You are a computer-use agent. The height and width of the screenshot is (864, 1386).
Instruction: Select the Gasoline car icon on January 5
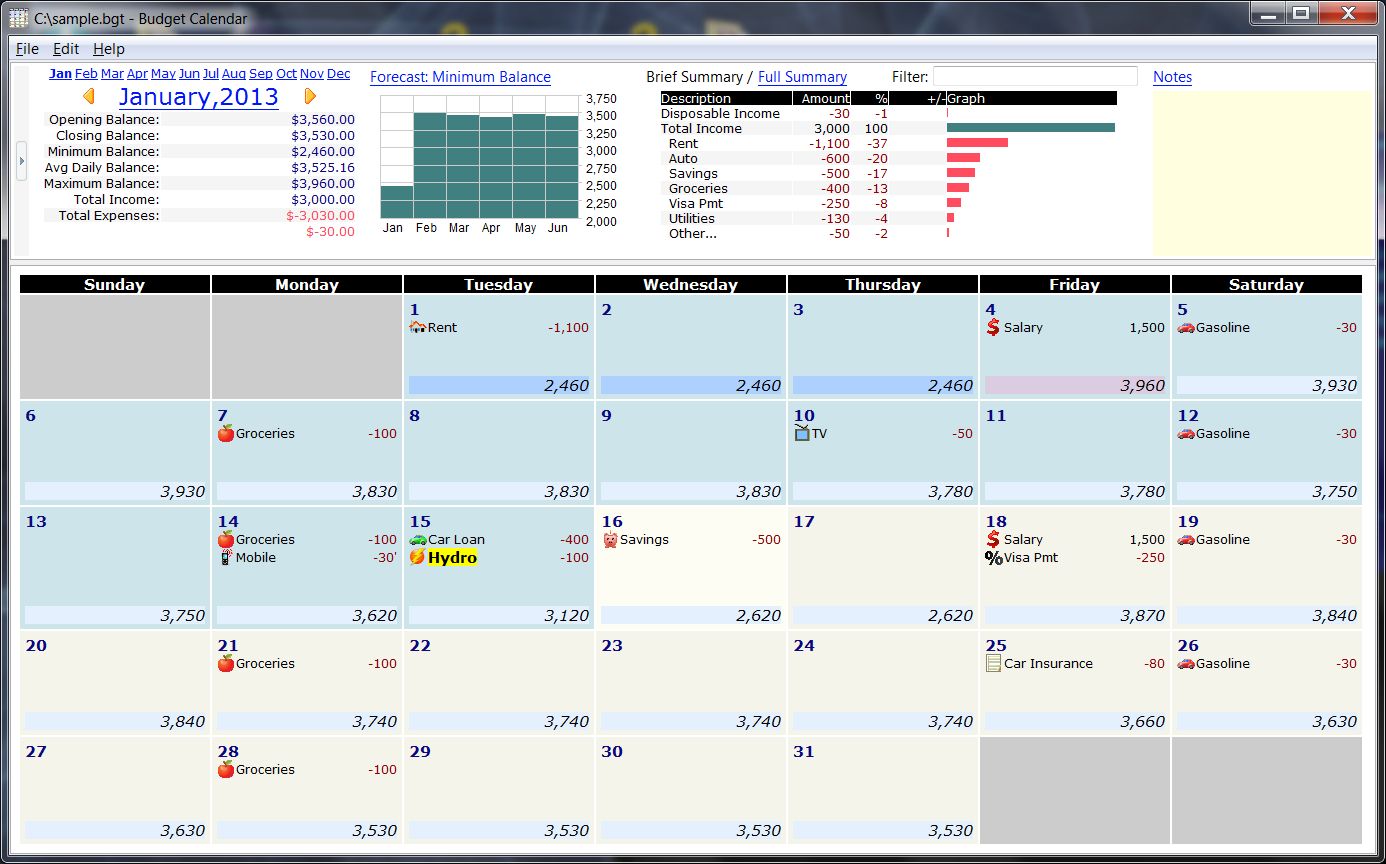(1185, 327)
